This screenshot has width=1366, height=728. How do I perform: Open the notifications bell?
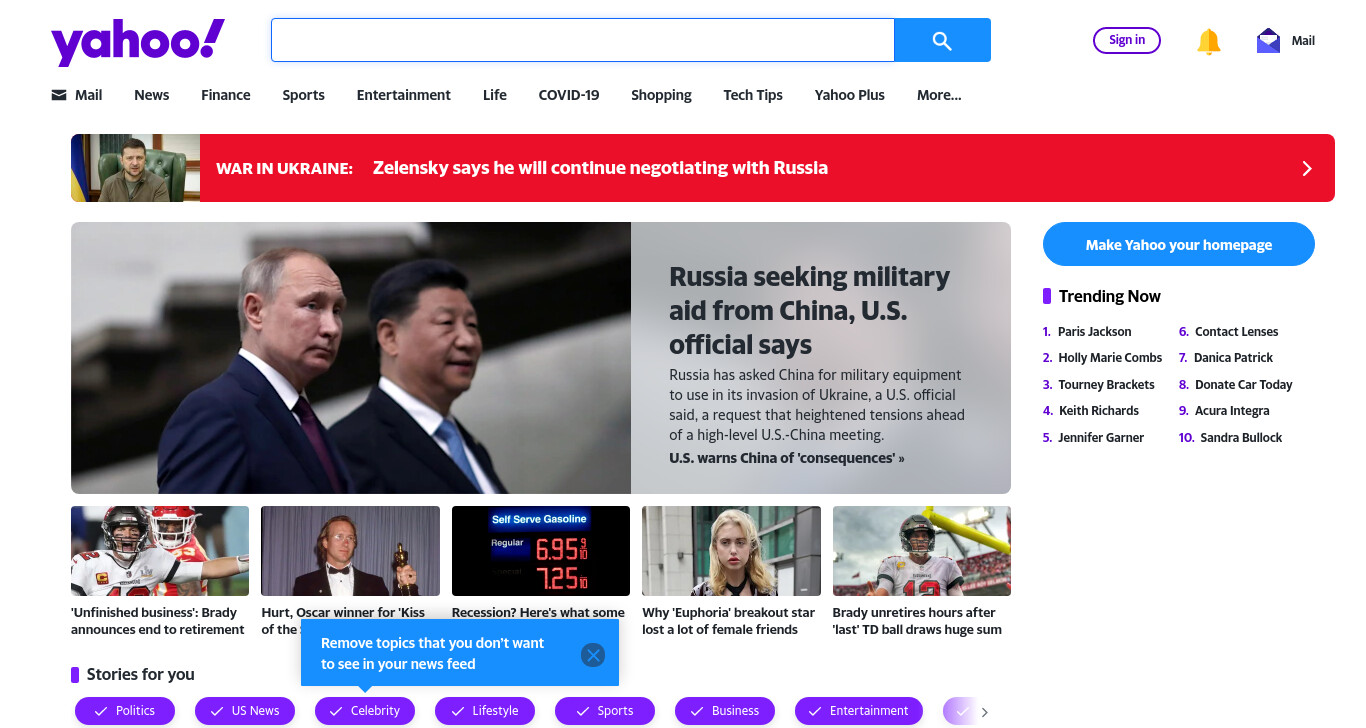[x=1209, y=41]
